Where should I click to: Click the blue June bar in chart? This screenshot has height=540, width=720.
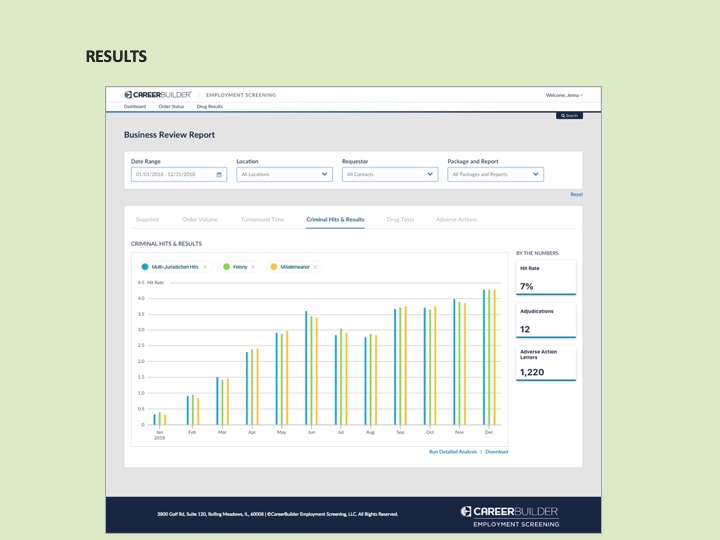tap(306, 368)
